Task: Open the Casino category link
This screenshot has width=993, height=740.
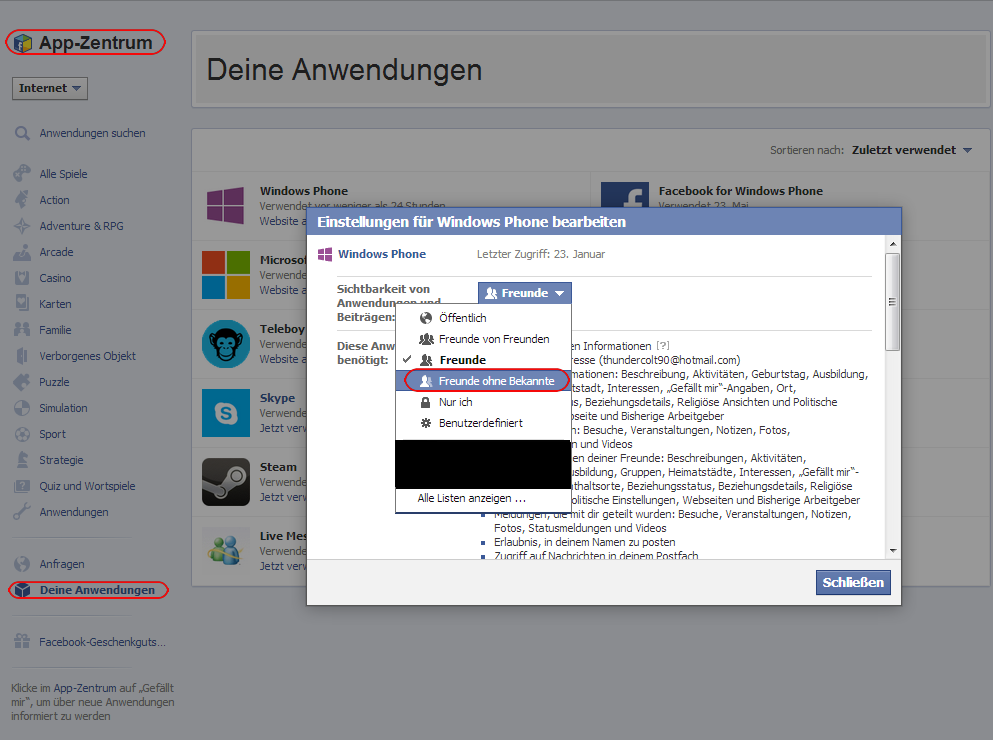Action: 55,278
